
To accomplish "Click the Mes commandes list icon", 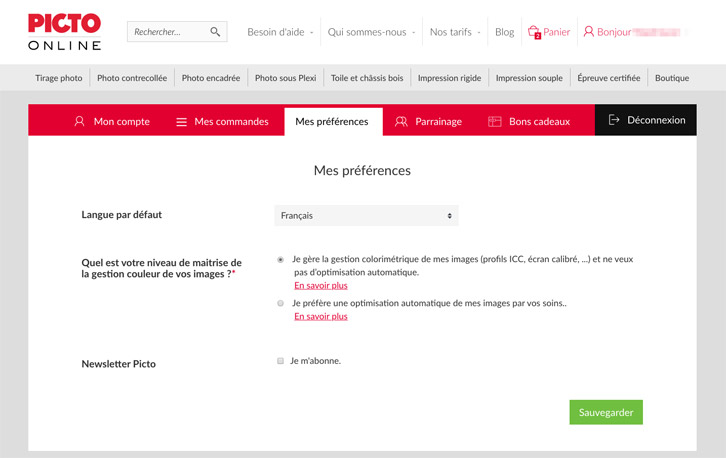I will click(181, 121).
